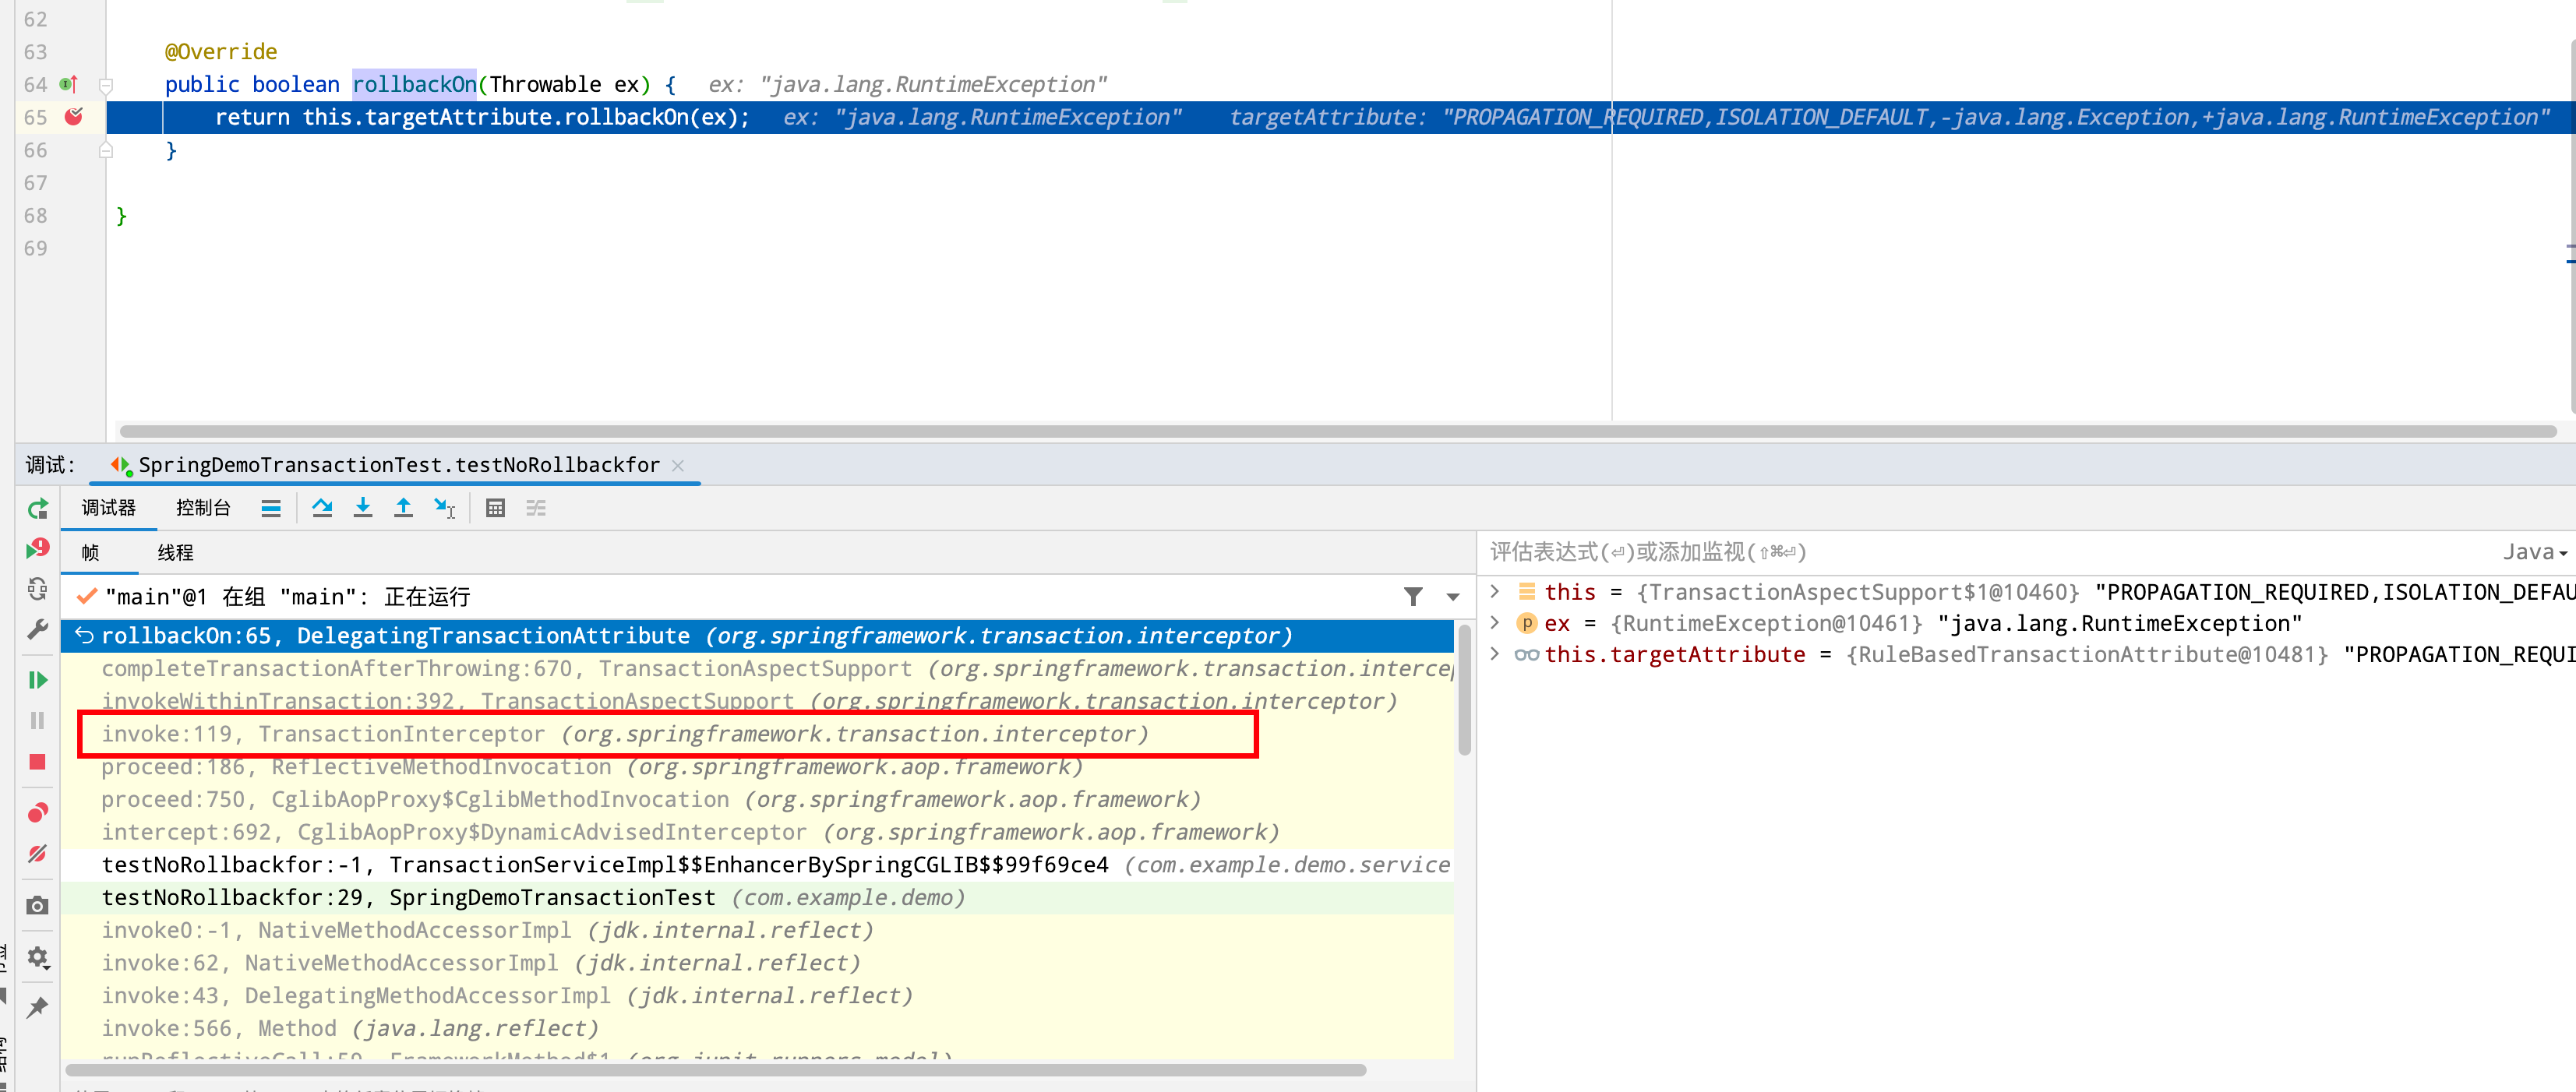Toggle auto-test circular arrows icon
The image size is (2576, 1092).
pos(37,589)
